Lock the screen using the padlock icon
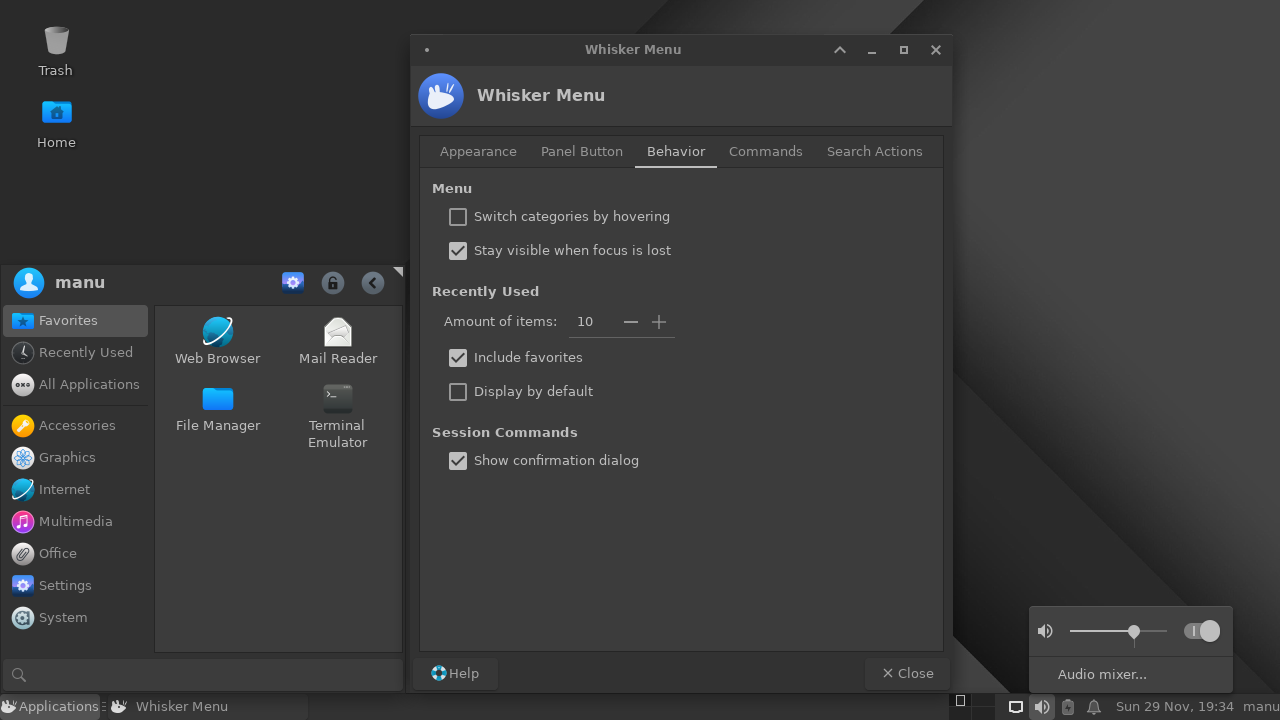Viewport: 1280px width, 720px height. tap(332, 282)
